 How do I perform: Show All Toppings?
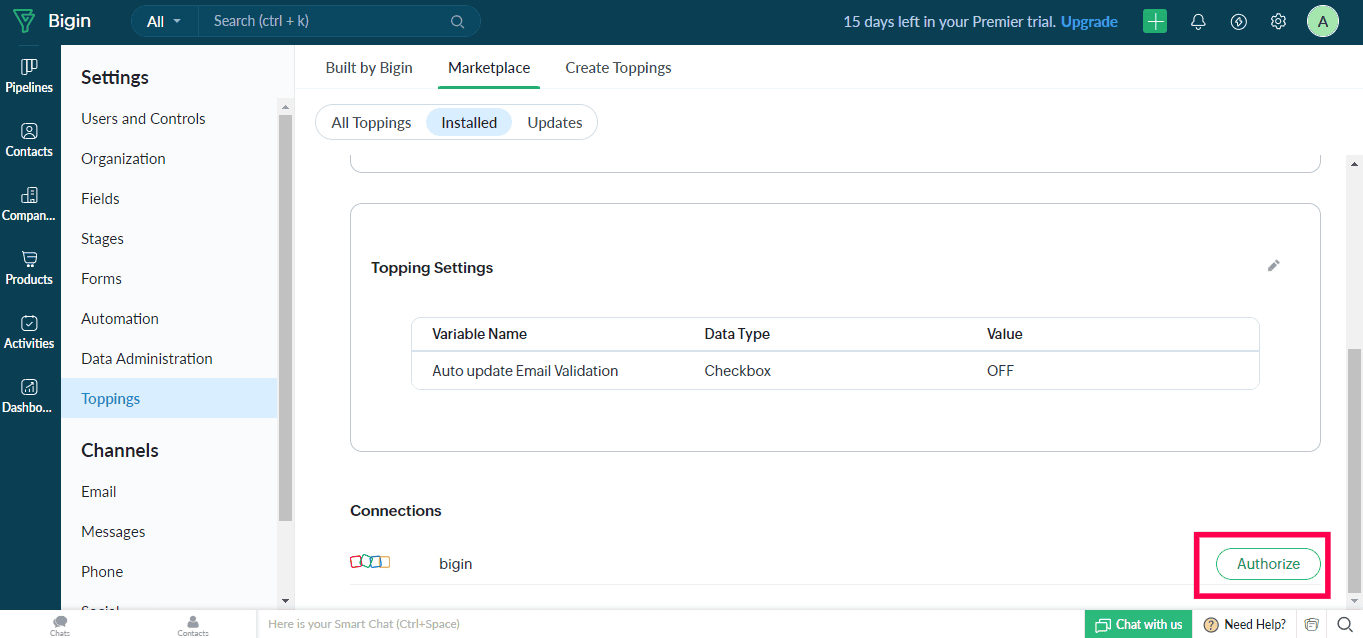(371, 122)
